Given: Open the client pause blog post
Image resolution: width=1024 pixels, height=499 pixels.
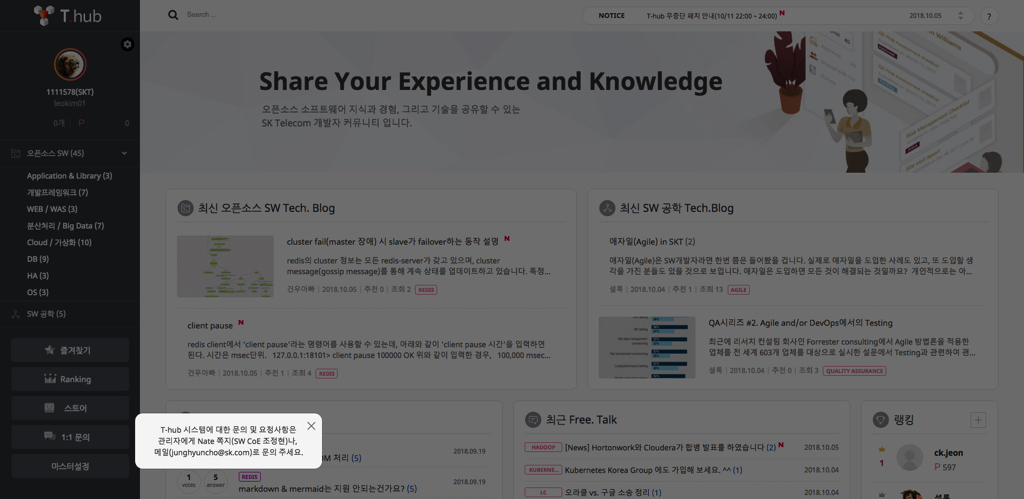Looking at the screenshot, I should [210, 325].
